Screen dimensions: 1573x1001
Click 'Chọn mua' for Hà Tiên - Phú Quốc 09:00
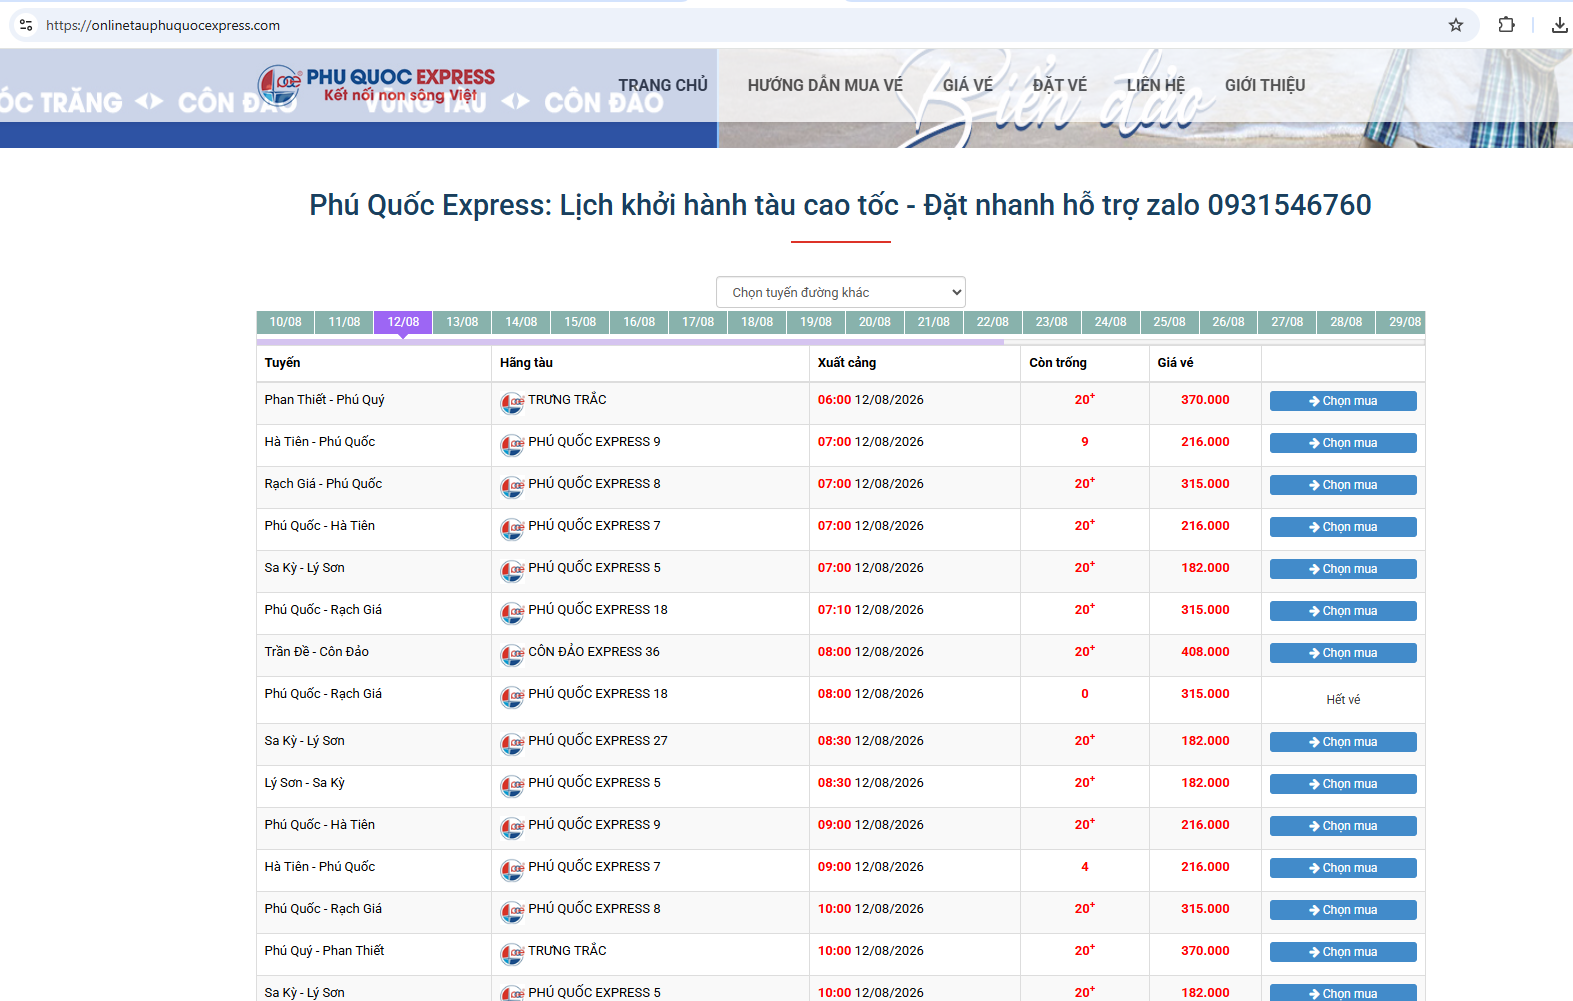[1343, 868]
